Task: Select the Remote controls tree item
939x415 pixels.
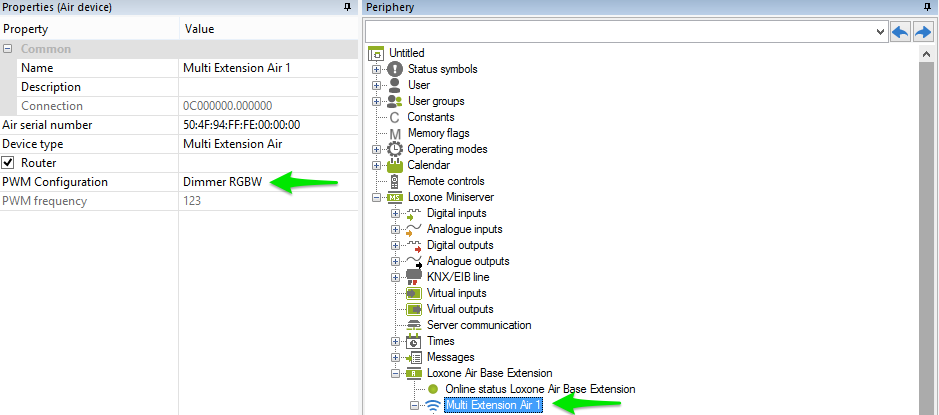Action: pos(446,181)
